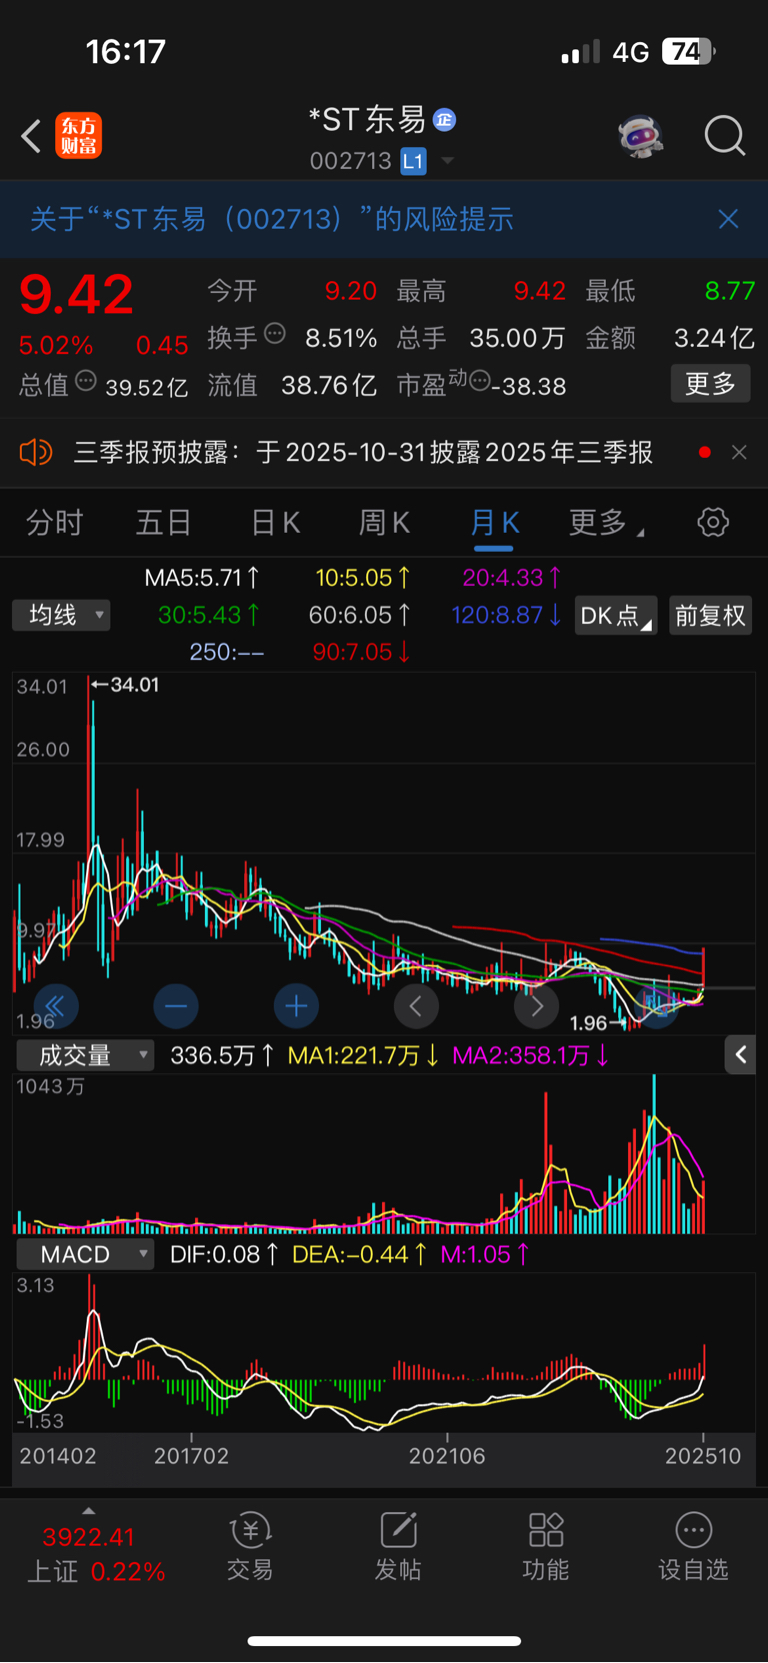
Task: Tap the 60:6.05 moving average value
Action: 360,615
